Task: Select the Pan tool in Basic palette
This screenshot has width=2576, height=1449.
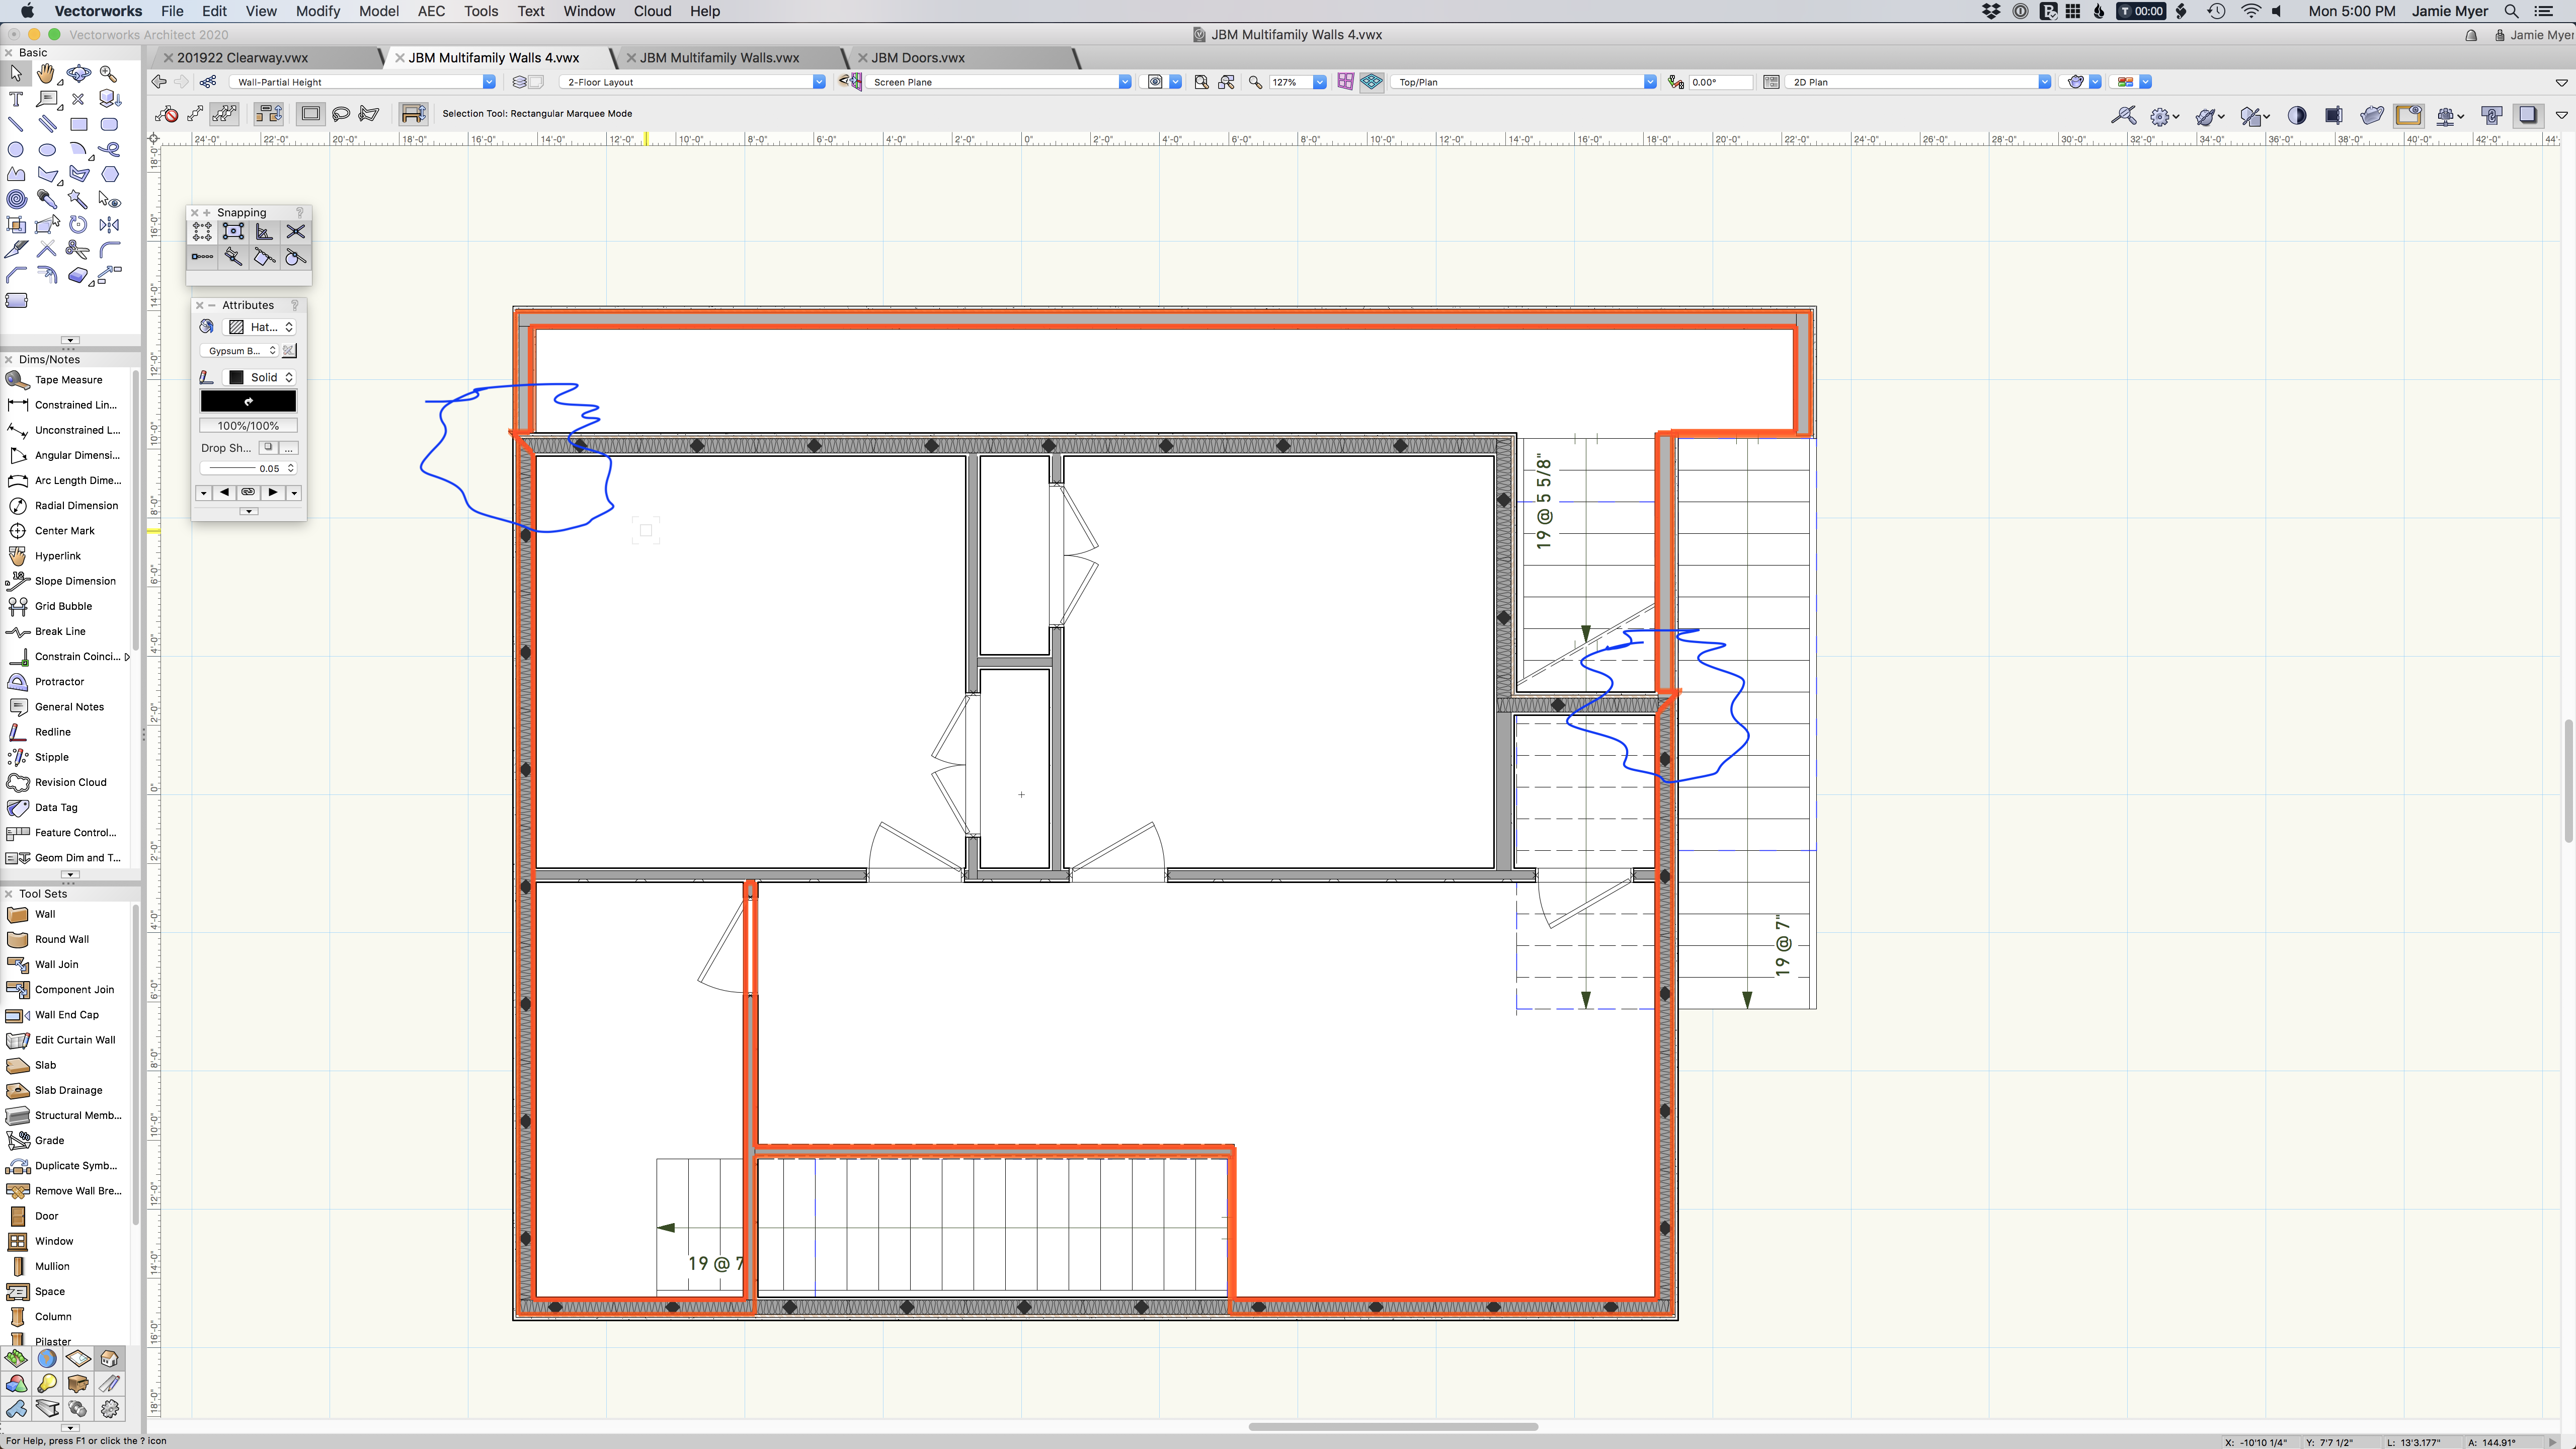Action: point(47,73)
